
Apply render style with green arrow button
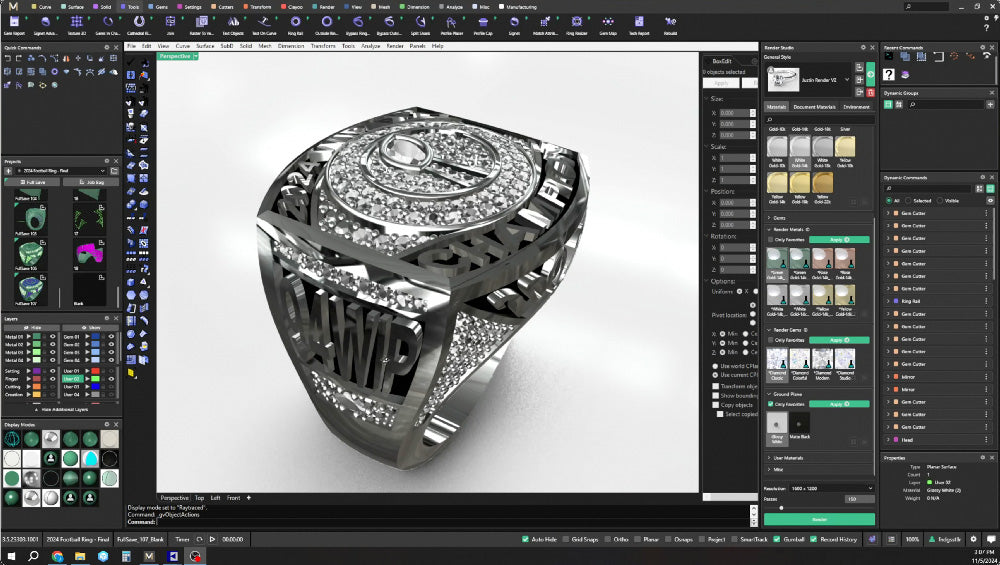tap(871, 75)
